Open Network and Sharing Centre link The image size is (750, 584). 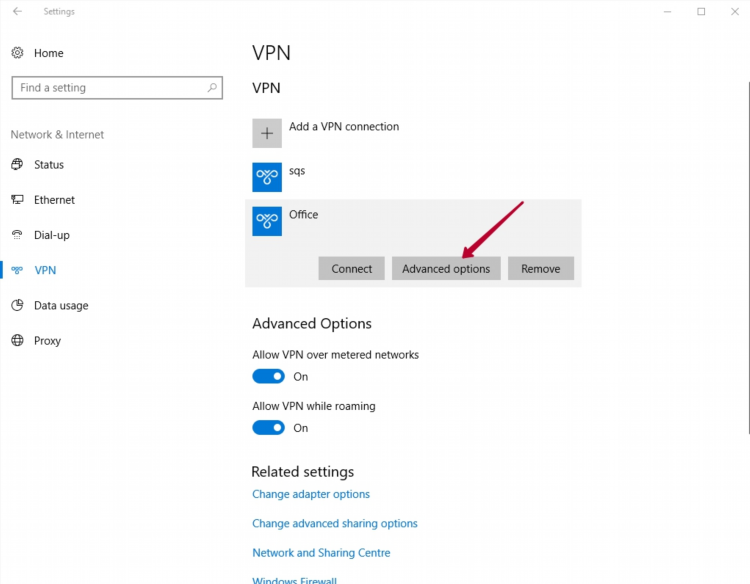pos(321,553)
